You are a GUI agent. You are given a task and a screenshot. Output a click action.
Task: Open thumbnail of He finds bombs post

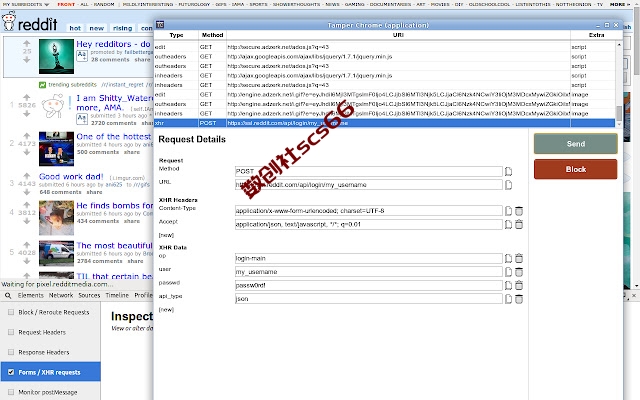tap(56, 218)
